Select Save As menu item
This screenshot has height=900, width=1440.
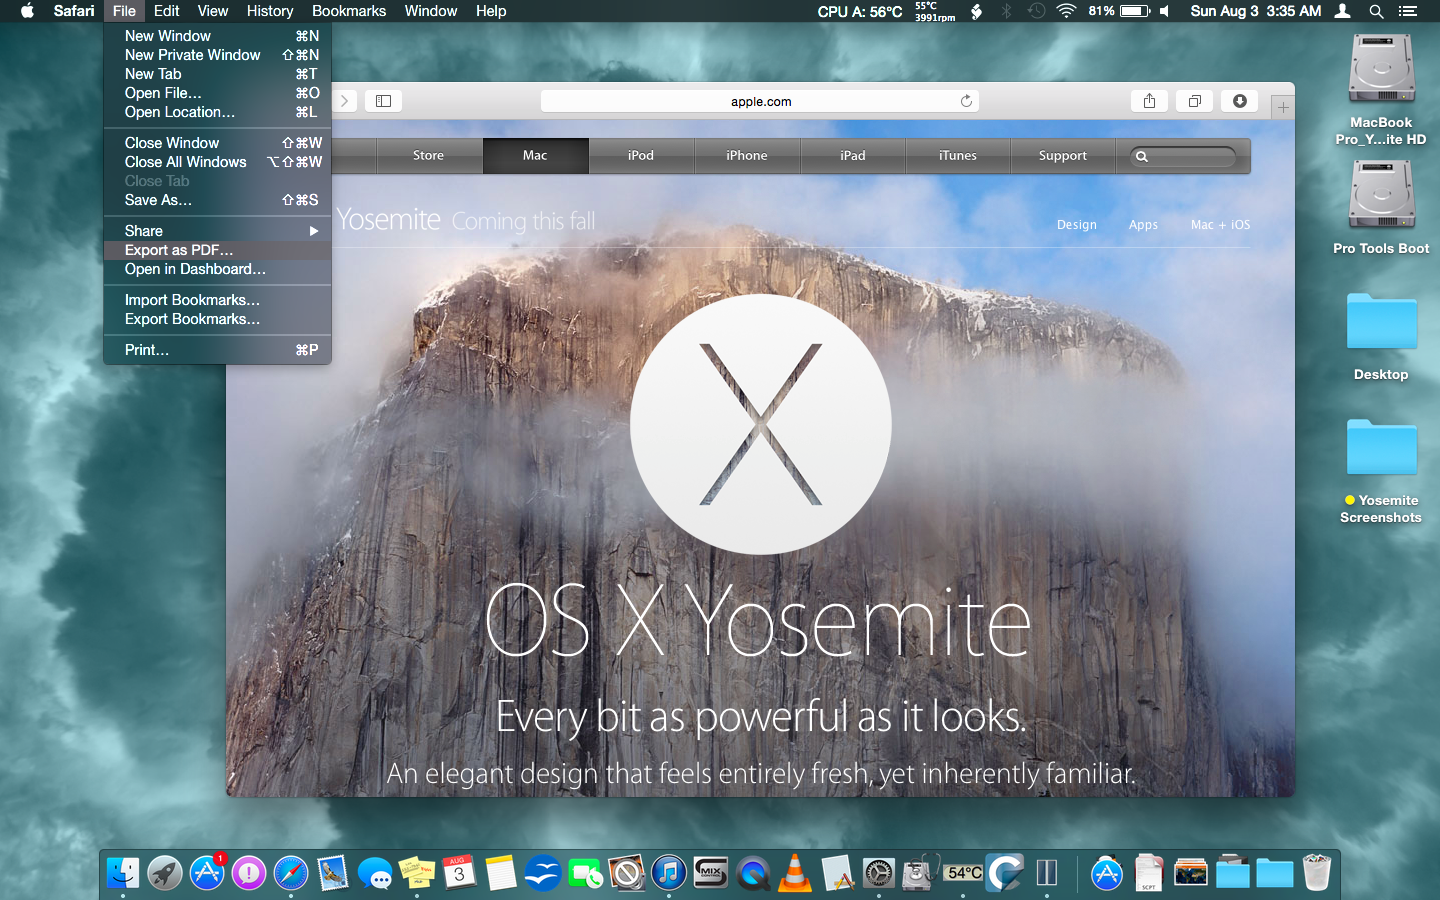pyautogui.click(x=217, y=200)
